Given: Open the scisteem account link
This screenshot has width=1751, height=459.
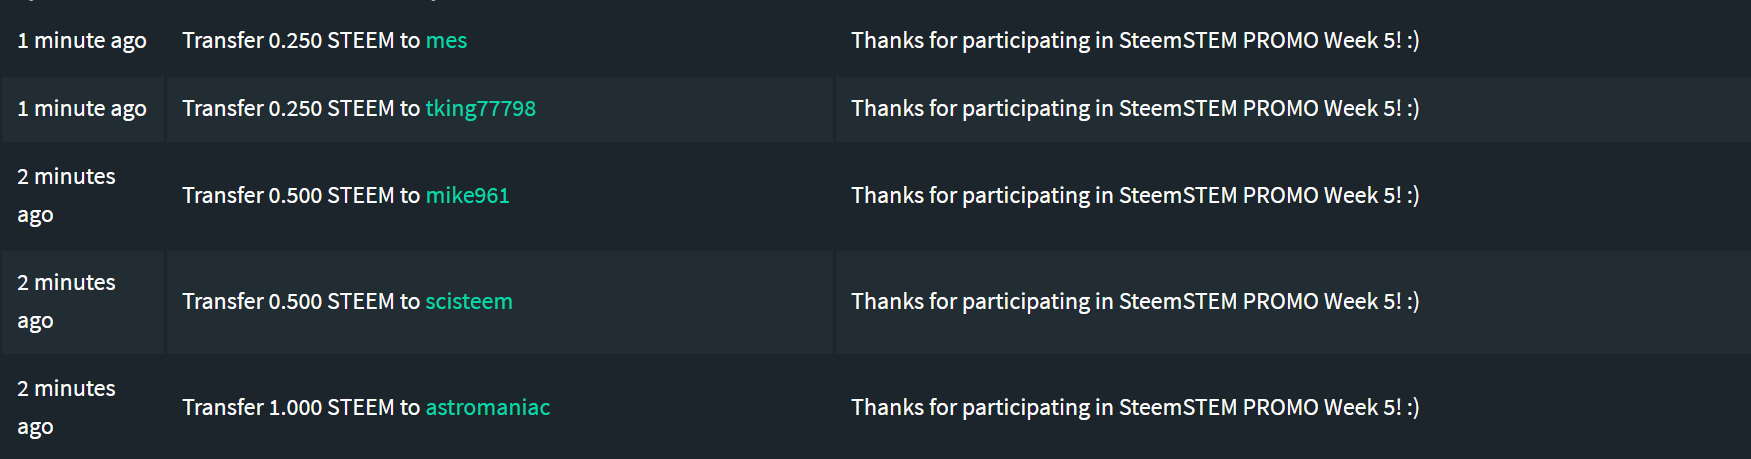Looking at the screenshot, I should click(469, 302).
